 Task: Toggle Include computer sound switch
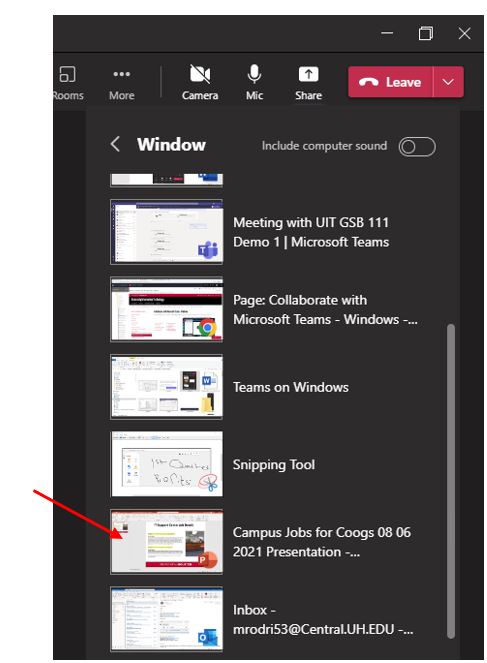click(x=417, y=147)
